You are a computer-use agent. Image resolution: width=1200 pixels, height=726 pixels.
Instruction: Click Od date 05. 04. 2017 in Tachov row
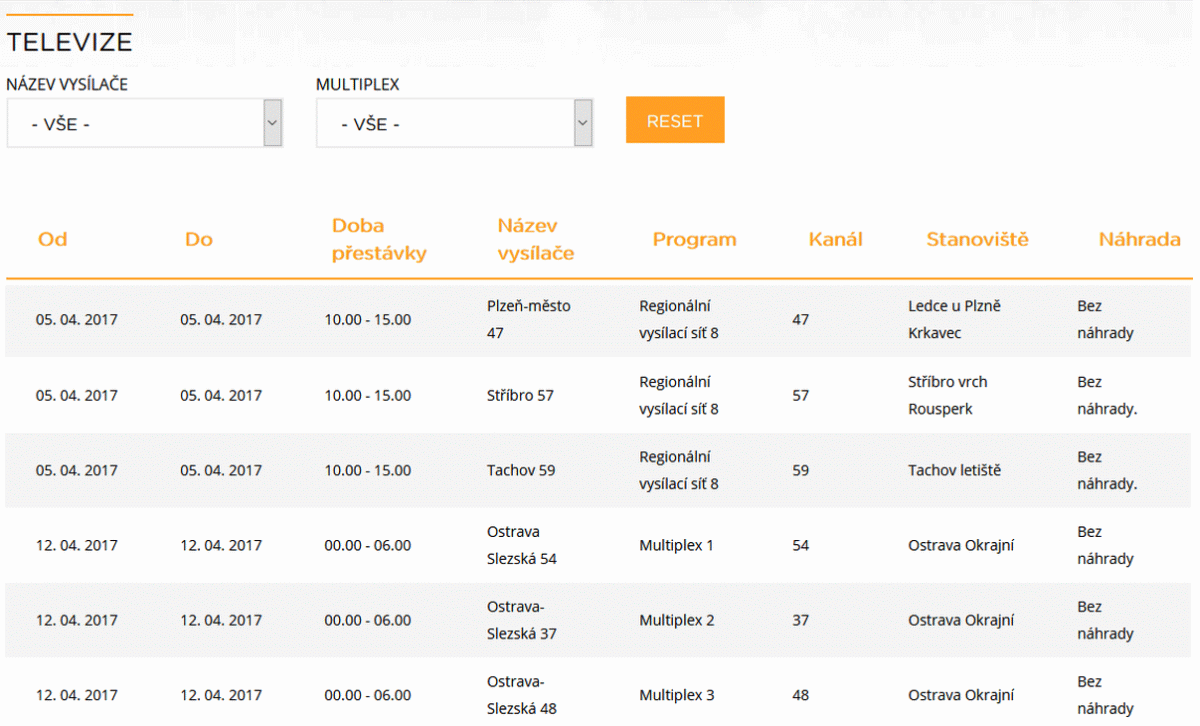tap(76, 470)
